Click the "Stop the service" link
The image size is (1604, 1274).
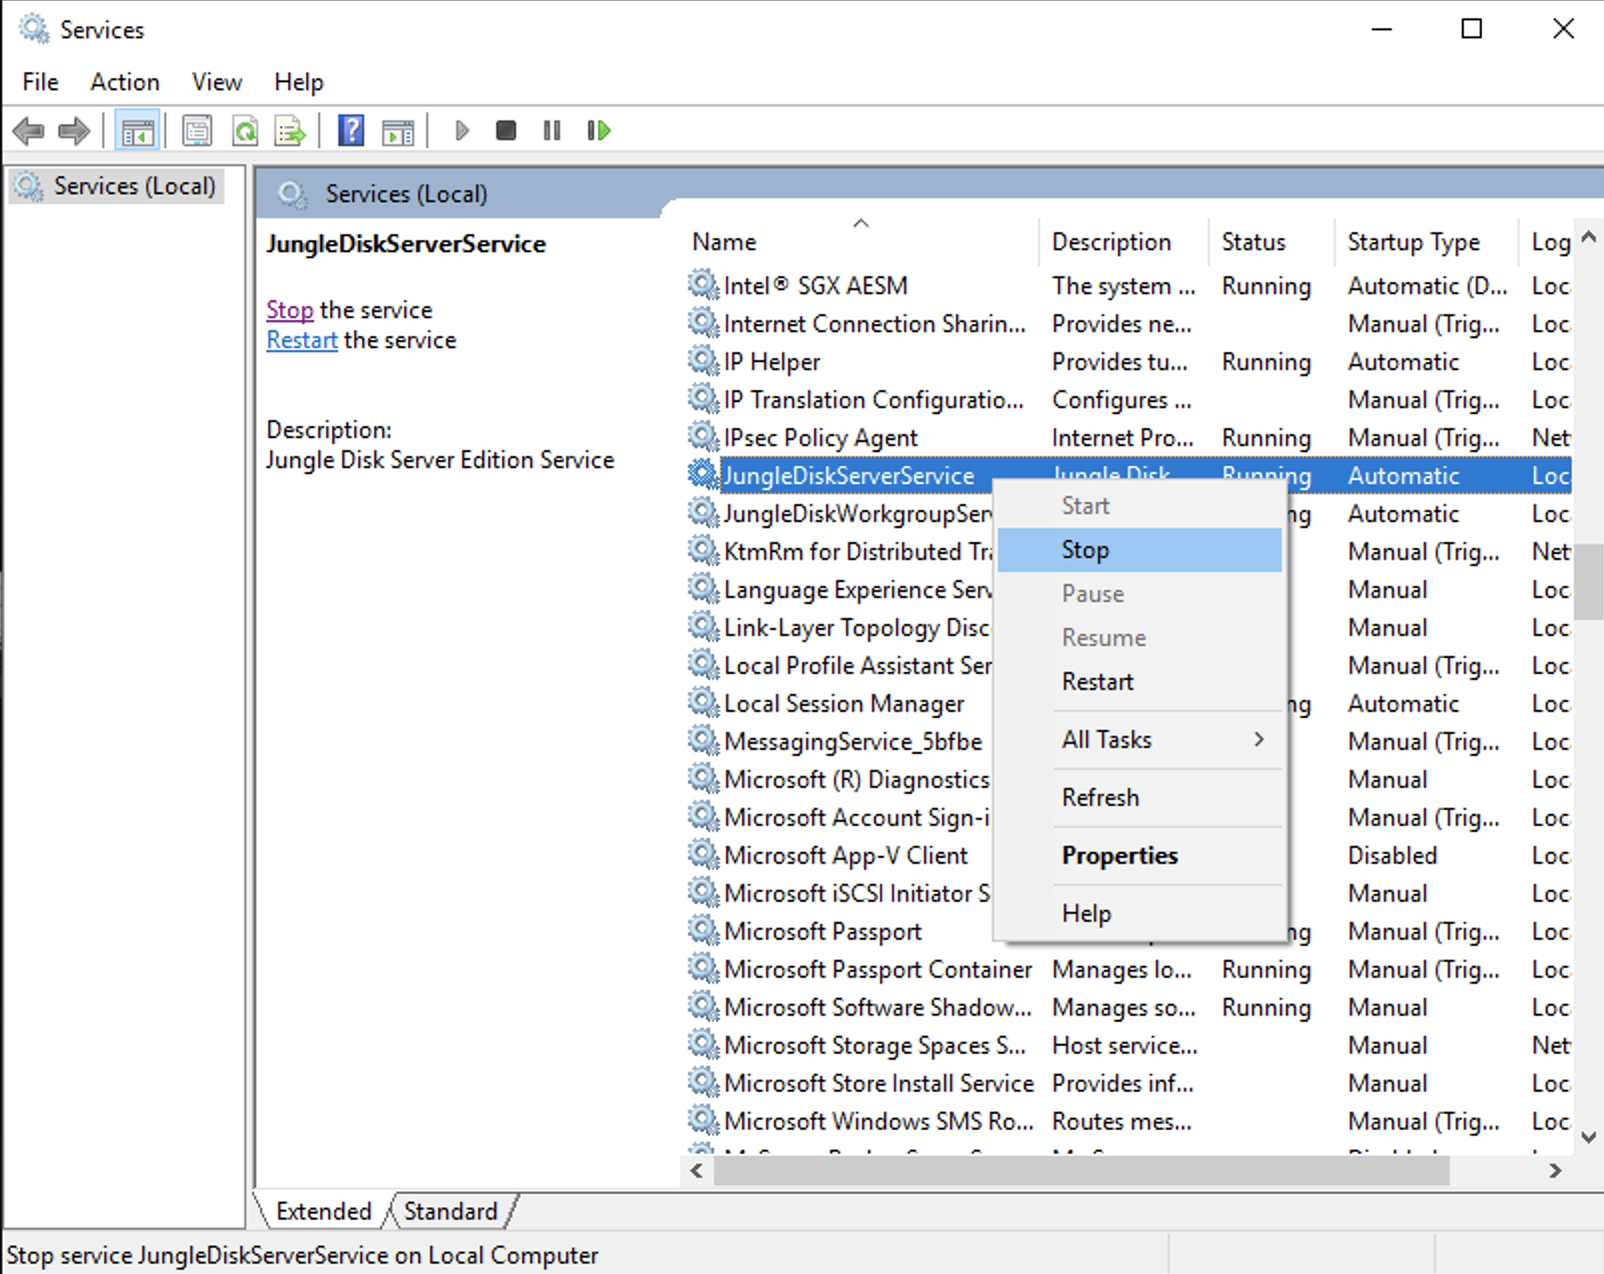pos(289,310)
